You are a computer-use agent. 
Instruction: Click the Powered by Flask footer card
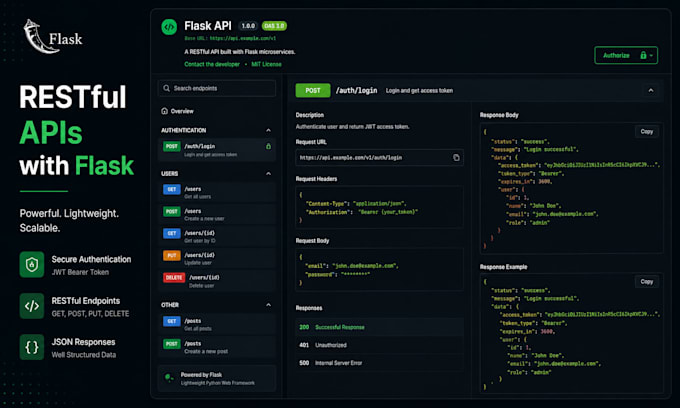pos(217,379)
